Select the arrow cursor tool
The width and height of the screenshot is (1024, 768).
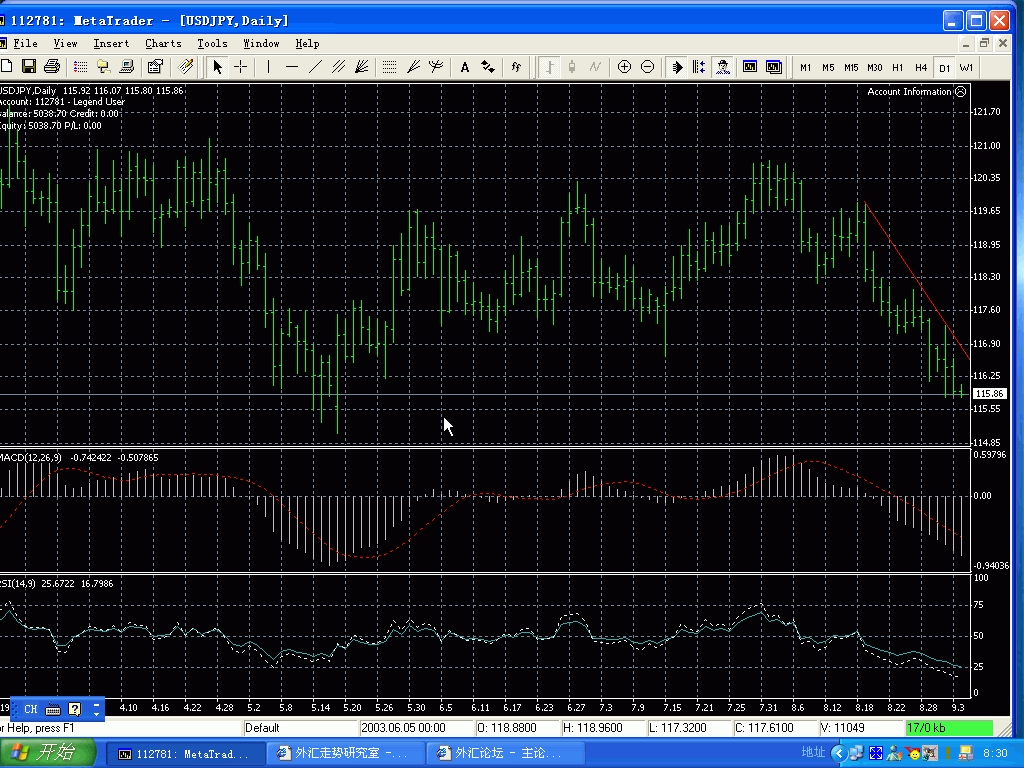[x=217, y=67]
